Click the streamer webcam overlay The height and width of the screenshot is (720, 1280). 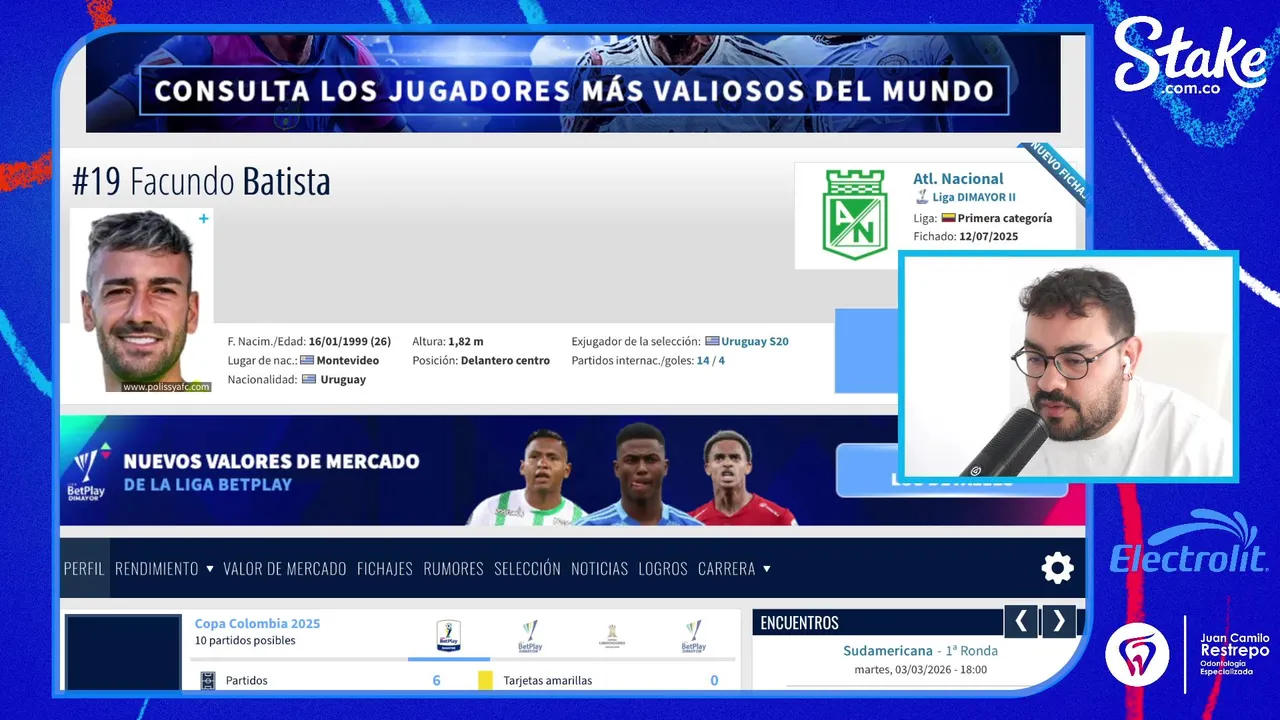coord(1069,366)
